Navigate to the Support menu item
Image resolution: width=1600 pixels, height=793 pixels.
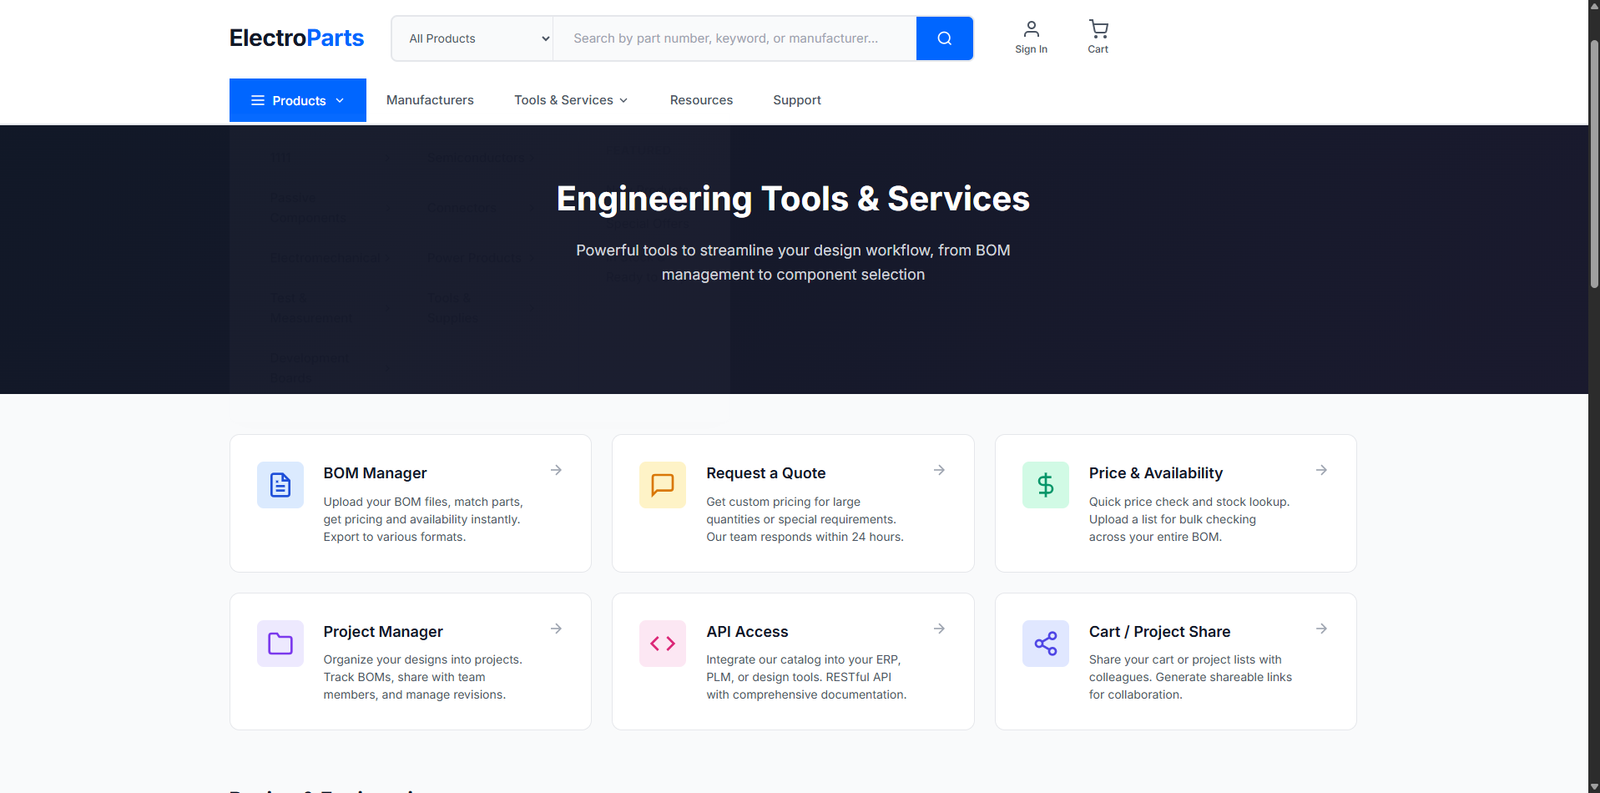(797, 101)
